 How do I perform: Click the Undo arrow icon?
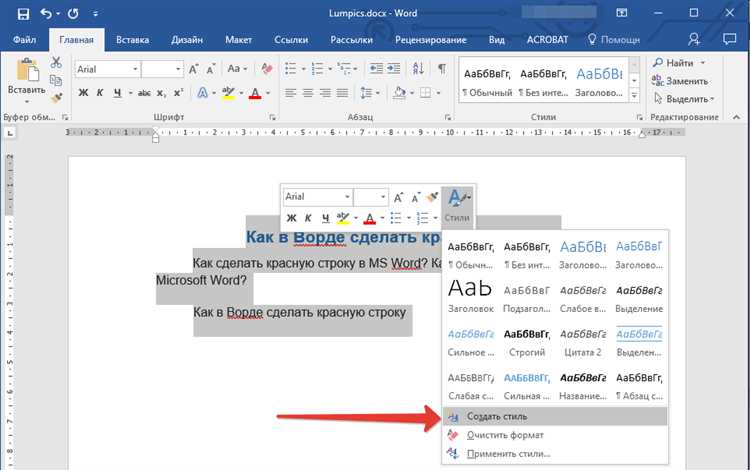(x=46, y=14)
